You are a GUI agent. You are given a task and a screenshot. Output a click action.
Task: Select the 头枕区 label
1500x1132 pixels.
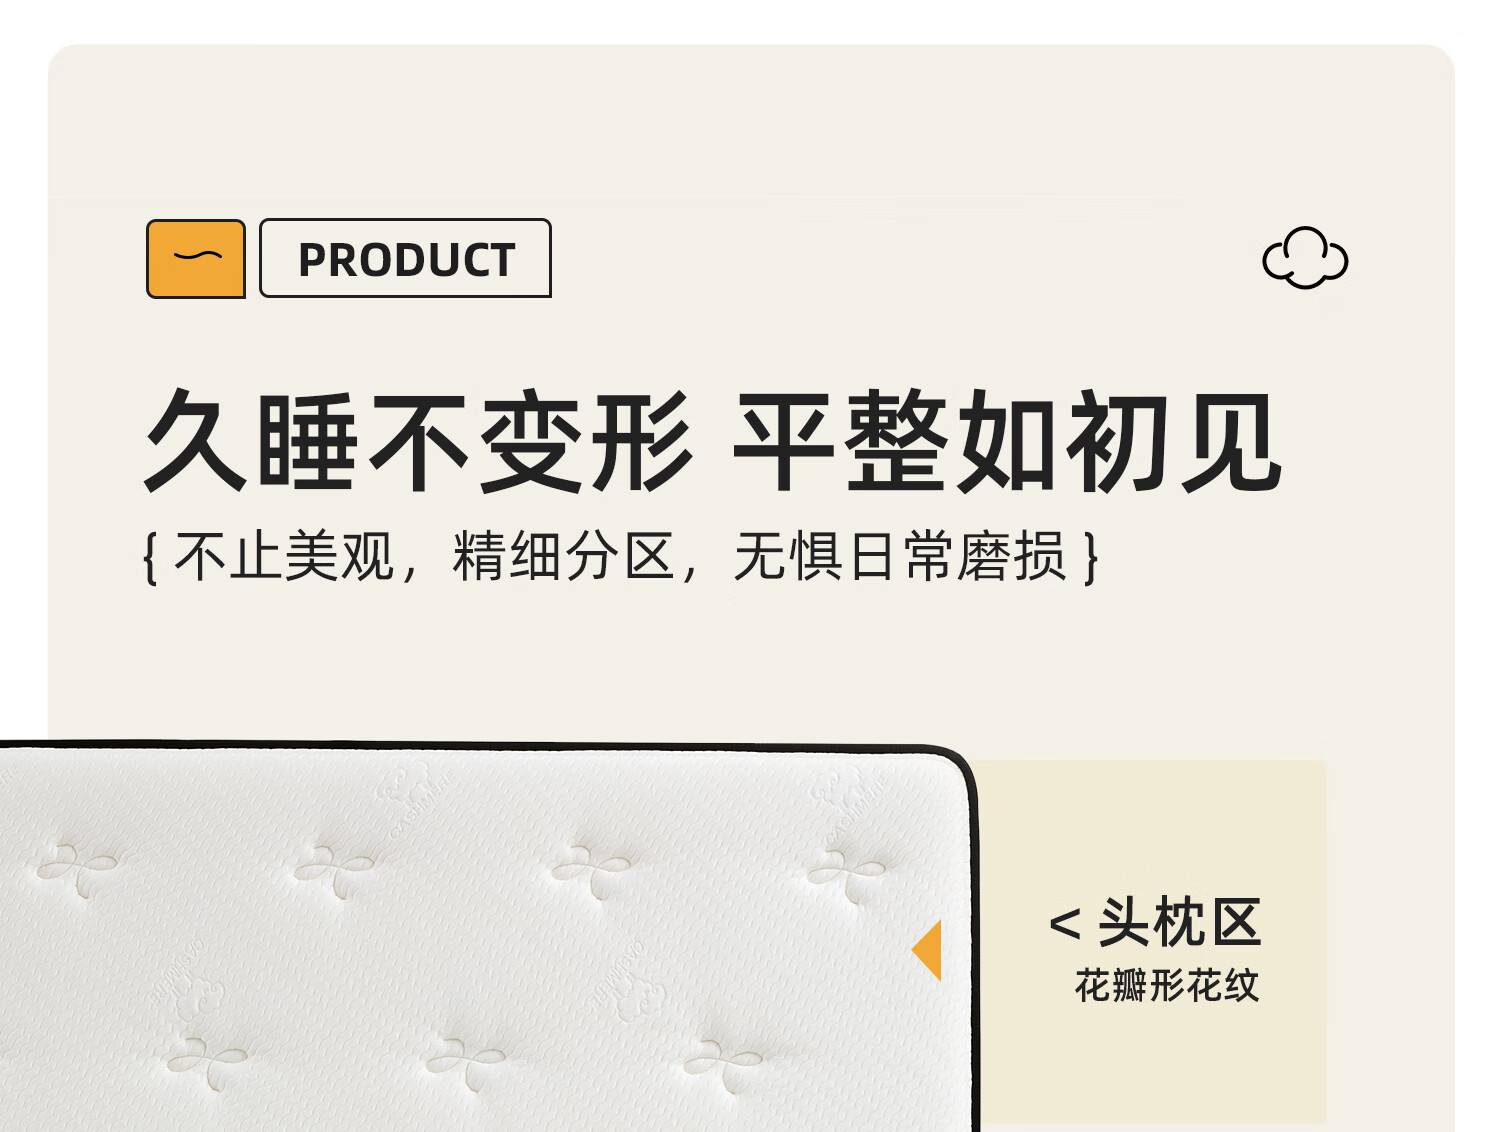pyautogui.click(x=1180, y=922)
